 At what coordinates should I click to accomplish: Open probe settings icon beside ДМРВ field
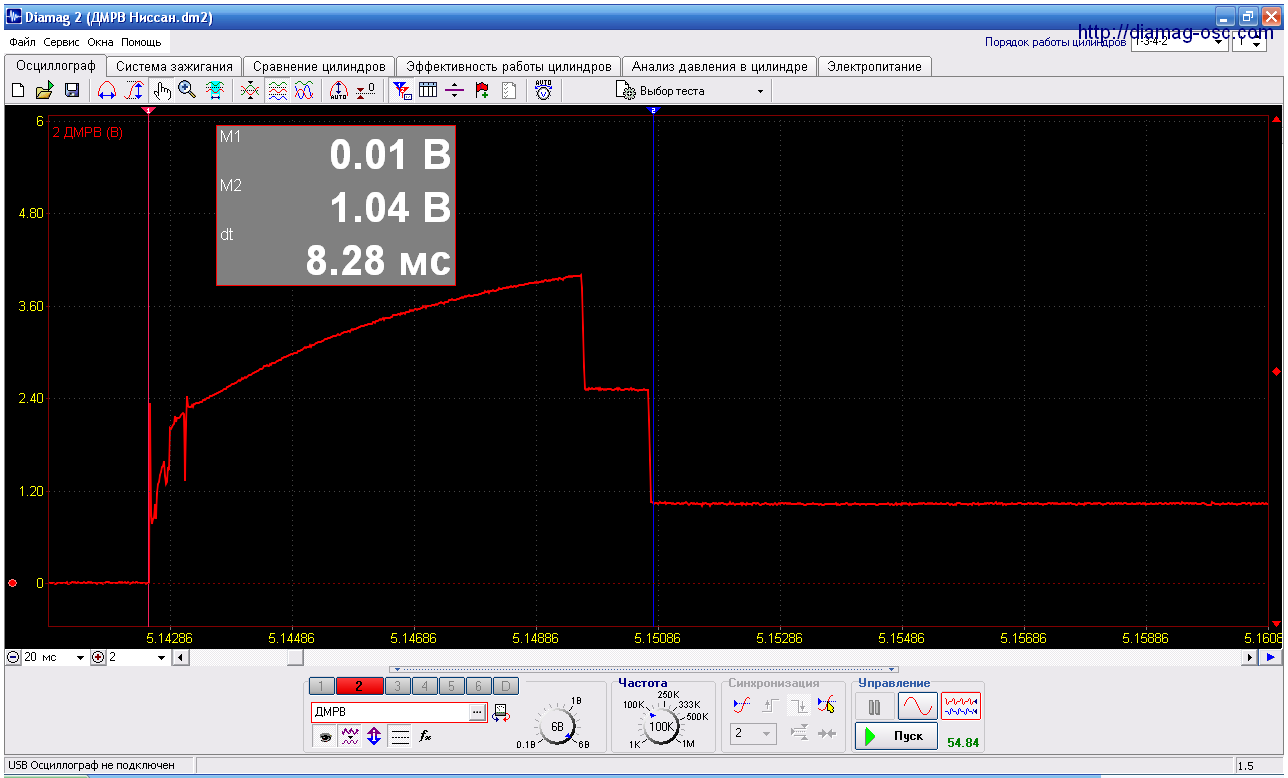(502, 712)
